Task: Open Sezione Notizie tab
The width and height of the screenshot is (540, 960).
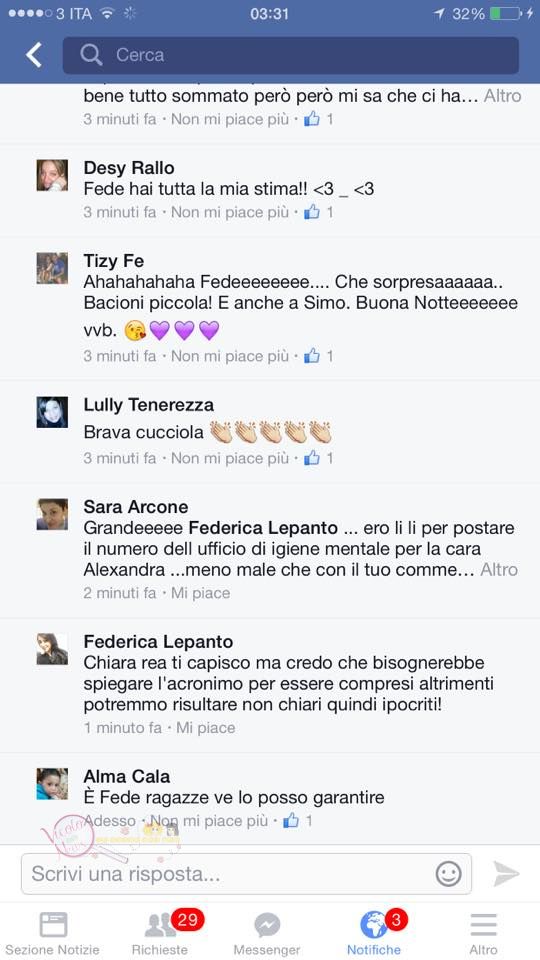Action: coord(53,934)
